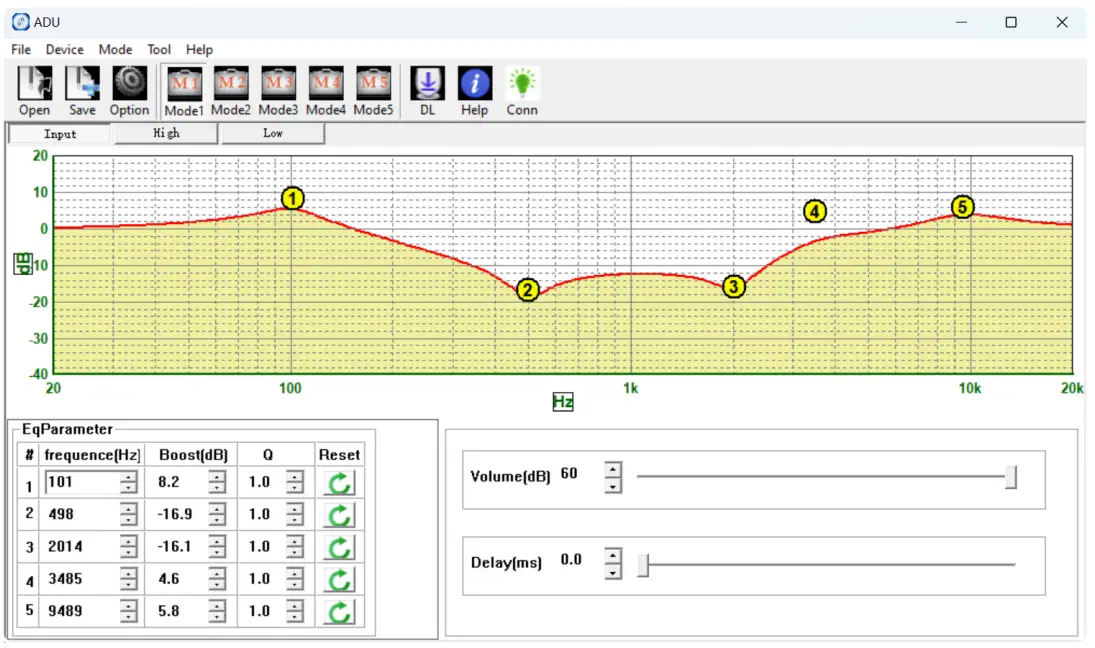Screen dimensions: 1095x648
Task: Increase Delay(ms) with up spinner
Action: (x=613, y=556)
